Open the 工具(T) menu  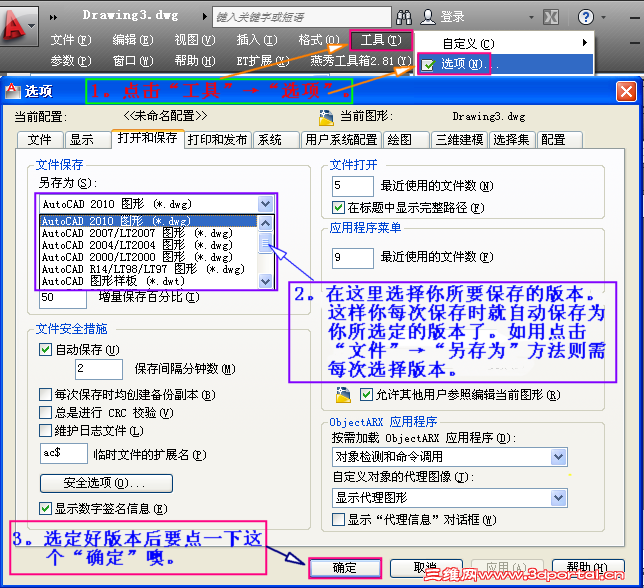381,40
